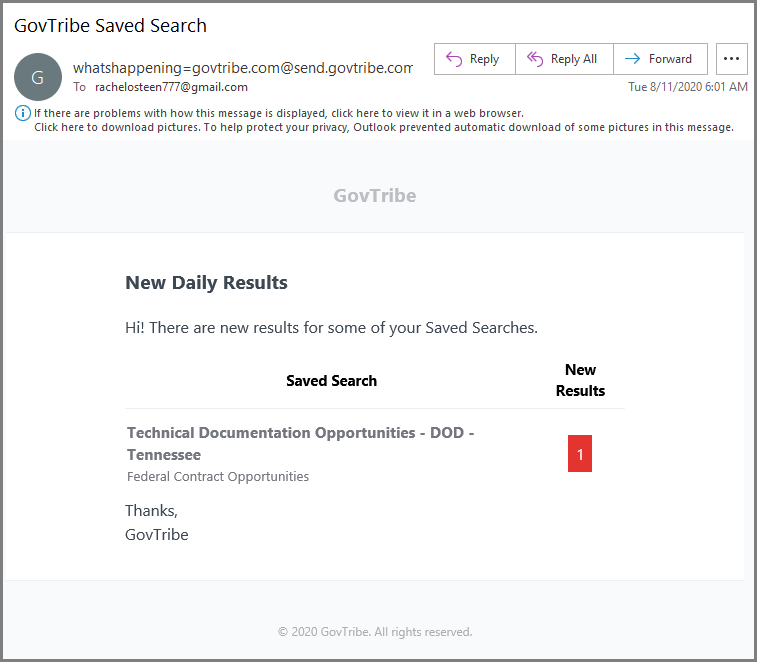The width and height of the screenshot is (757, 662).
Task: Click the 'Thanks,' sign-off line
Action: pyautogui.click(x=152, y=511)
